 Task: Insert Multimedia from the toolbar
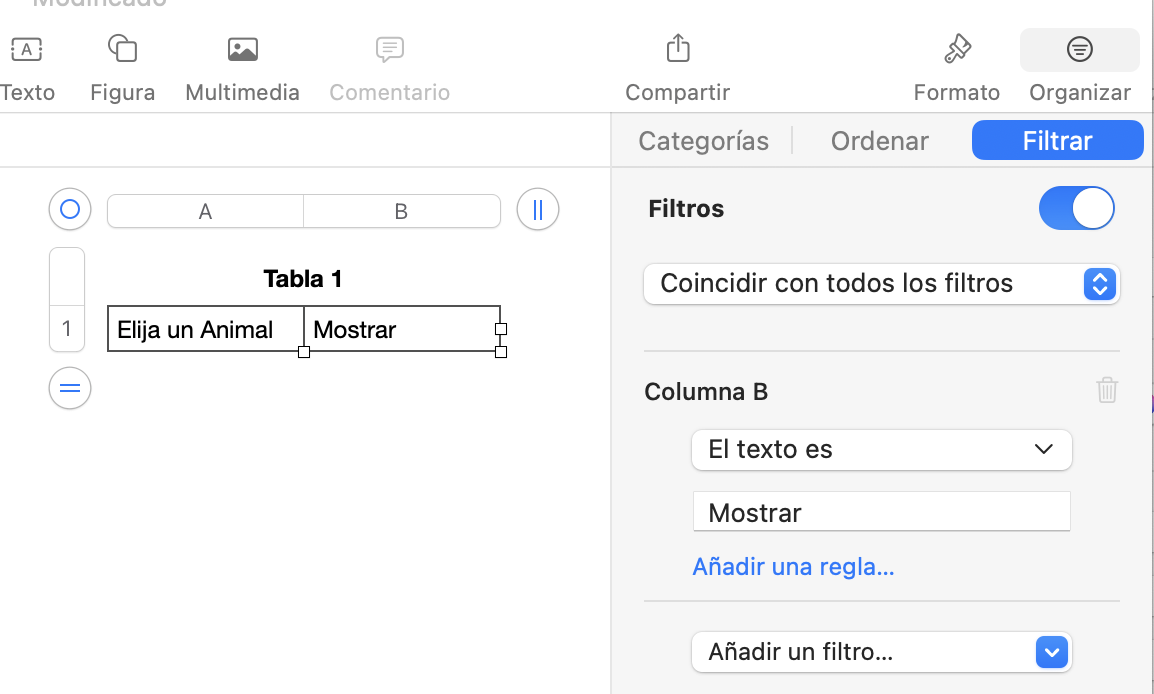pos(242,49)
